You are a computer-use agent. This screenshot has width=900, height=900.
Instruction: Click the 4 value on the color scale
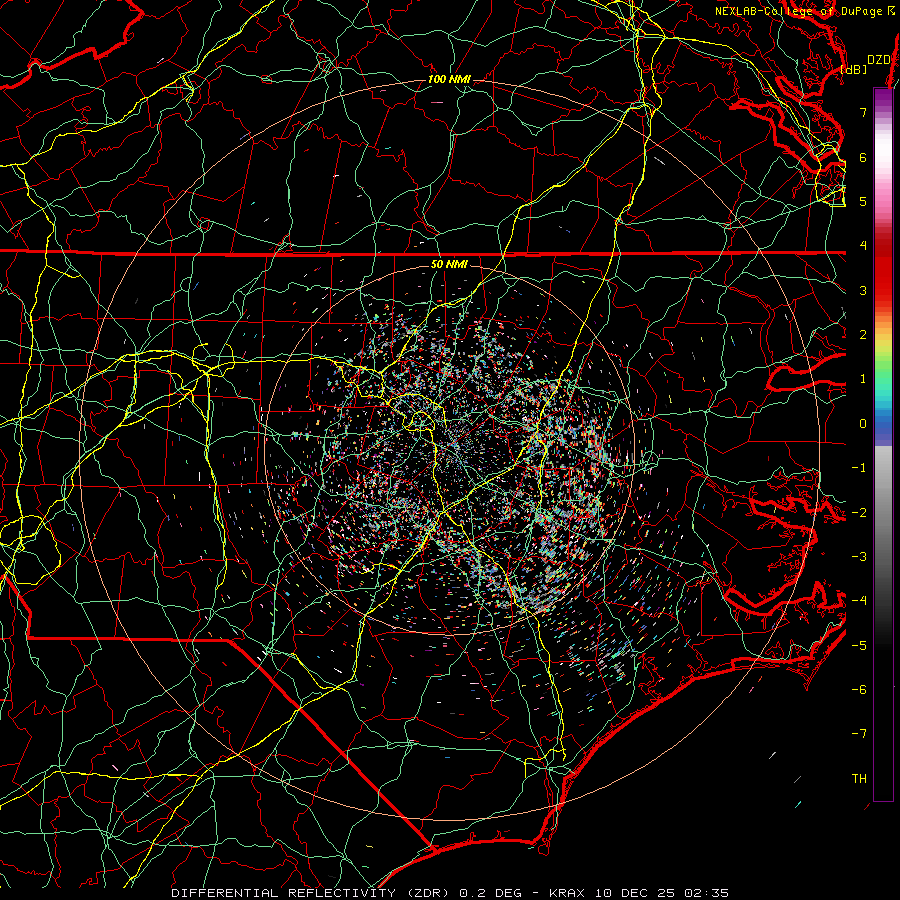point(863,246)
